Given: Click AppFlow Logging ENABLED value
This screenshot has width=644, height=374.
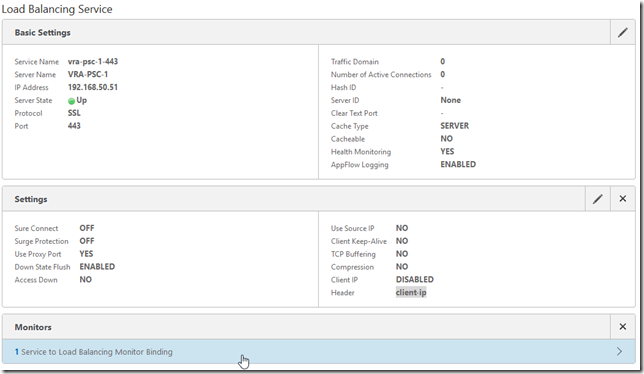Looking at the screenshot, I should 458,164.
